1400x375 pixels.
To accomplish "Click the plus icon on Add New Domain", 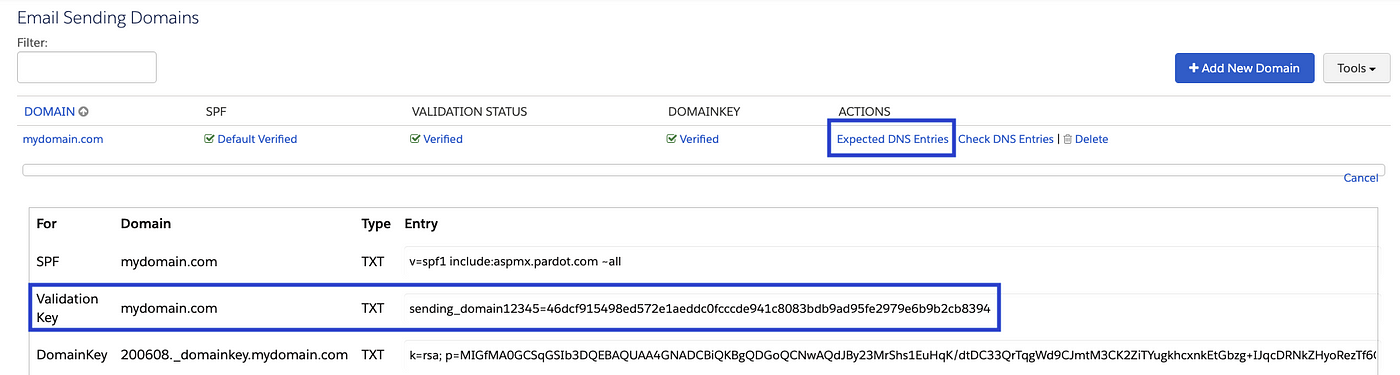I will tap(1193, 68).
